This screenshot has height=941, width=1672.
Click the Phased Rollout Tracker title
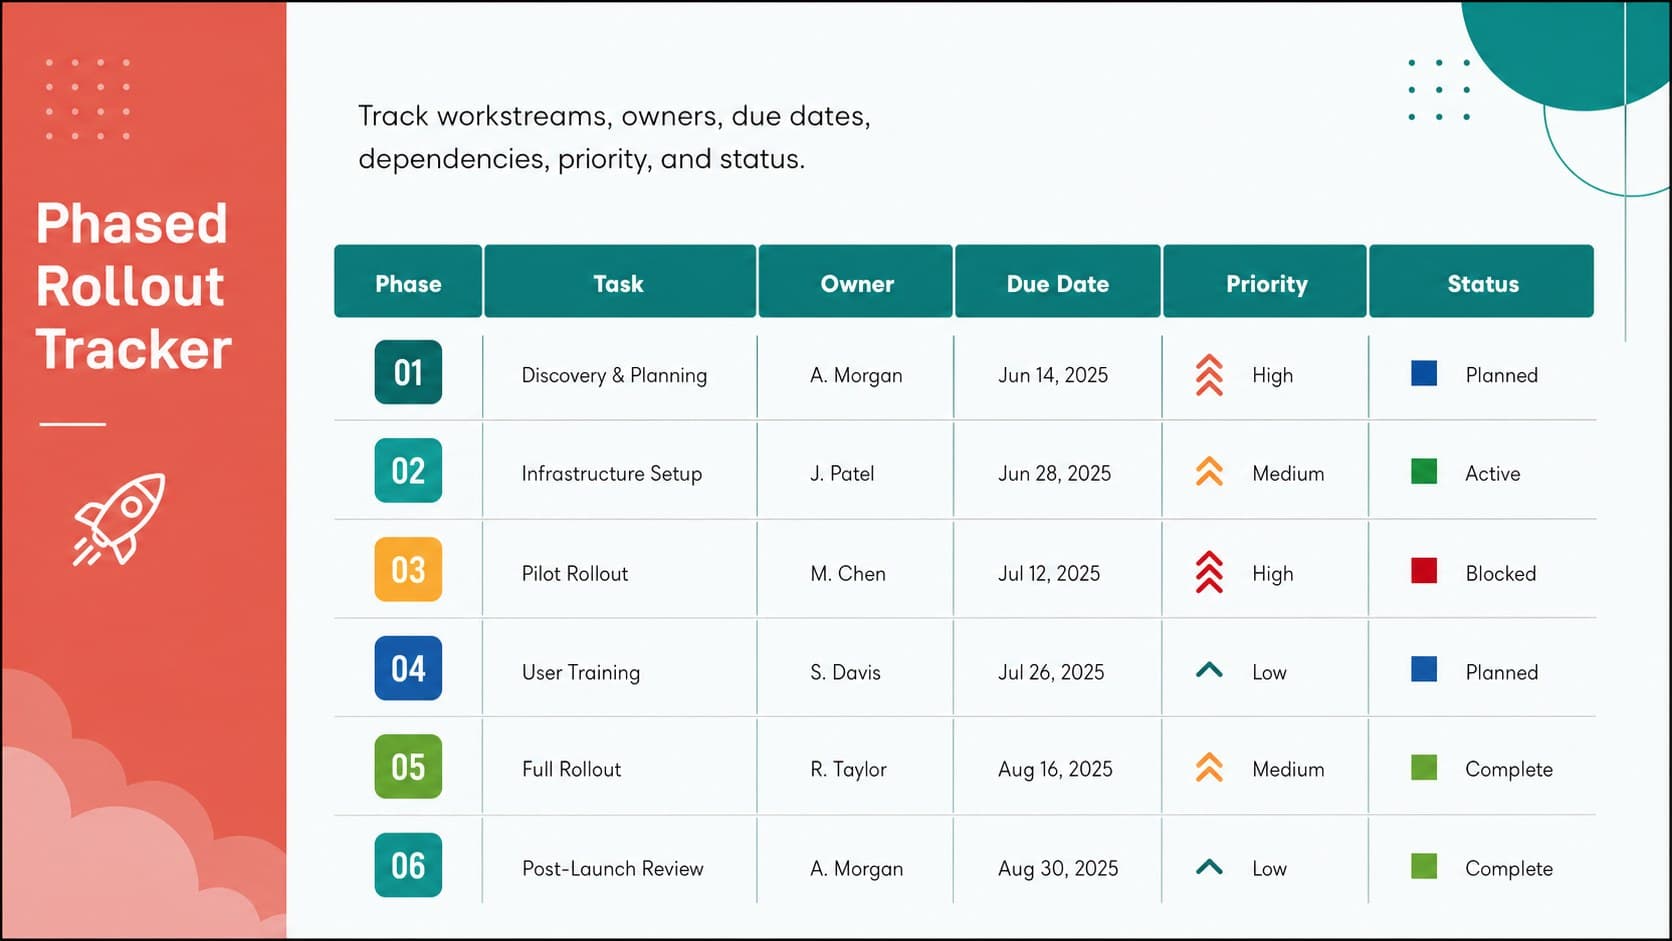point(133,286)
